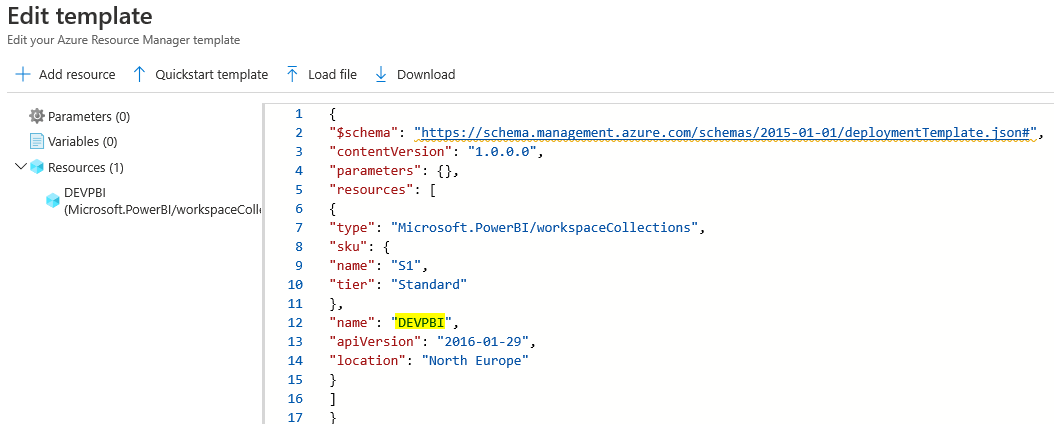This screenshot has width=1054, height=424.
Task: Click the "apiVersion" key on line 13
Action: coord(374,342)
